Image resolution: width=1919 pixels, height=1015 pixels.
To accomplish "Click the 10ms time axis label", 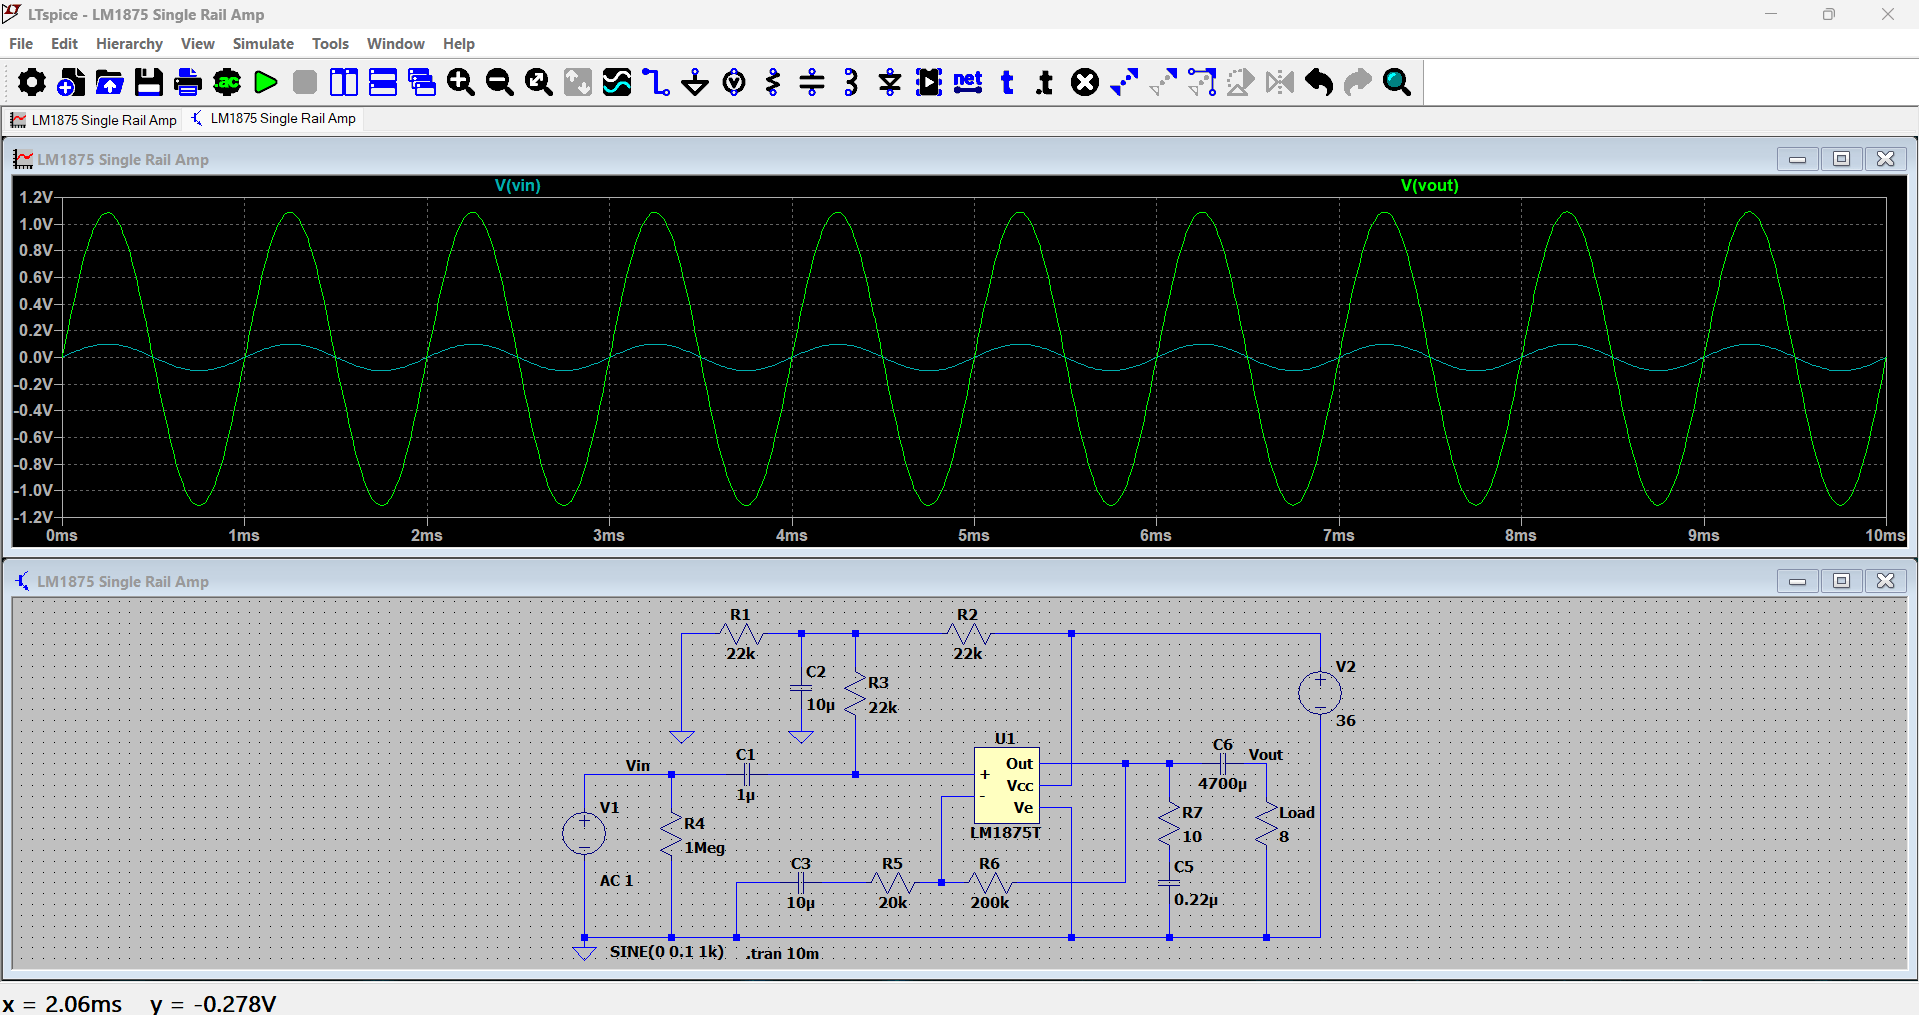I will [1885, 536].
